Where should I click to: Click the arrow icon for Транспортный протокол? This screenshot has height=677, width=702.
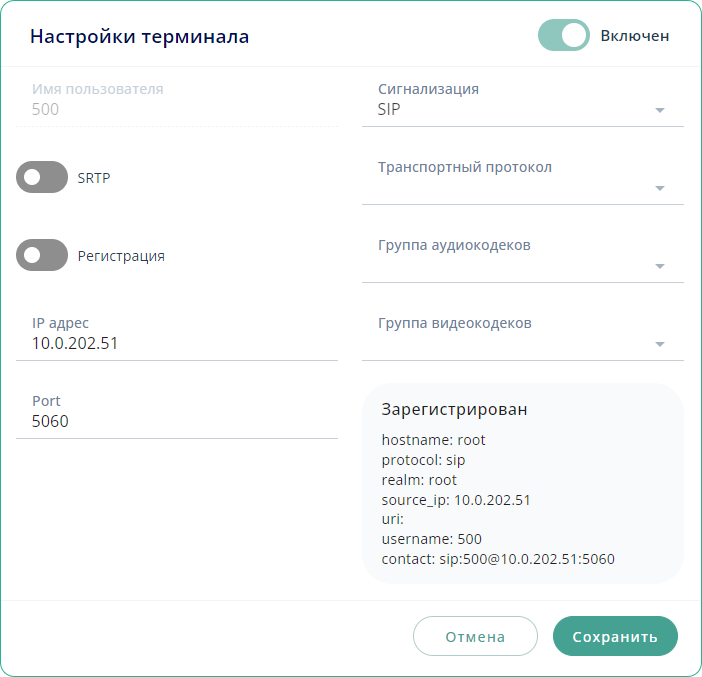click(659, 188)
